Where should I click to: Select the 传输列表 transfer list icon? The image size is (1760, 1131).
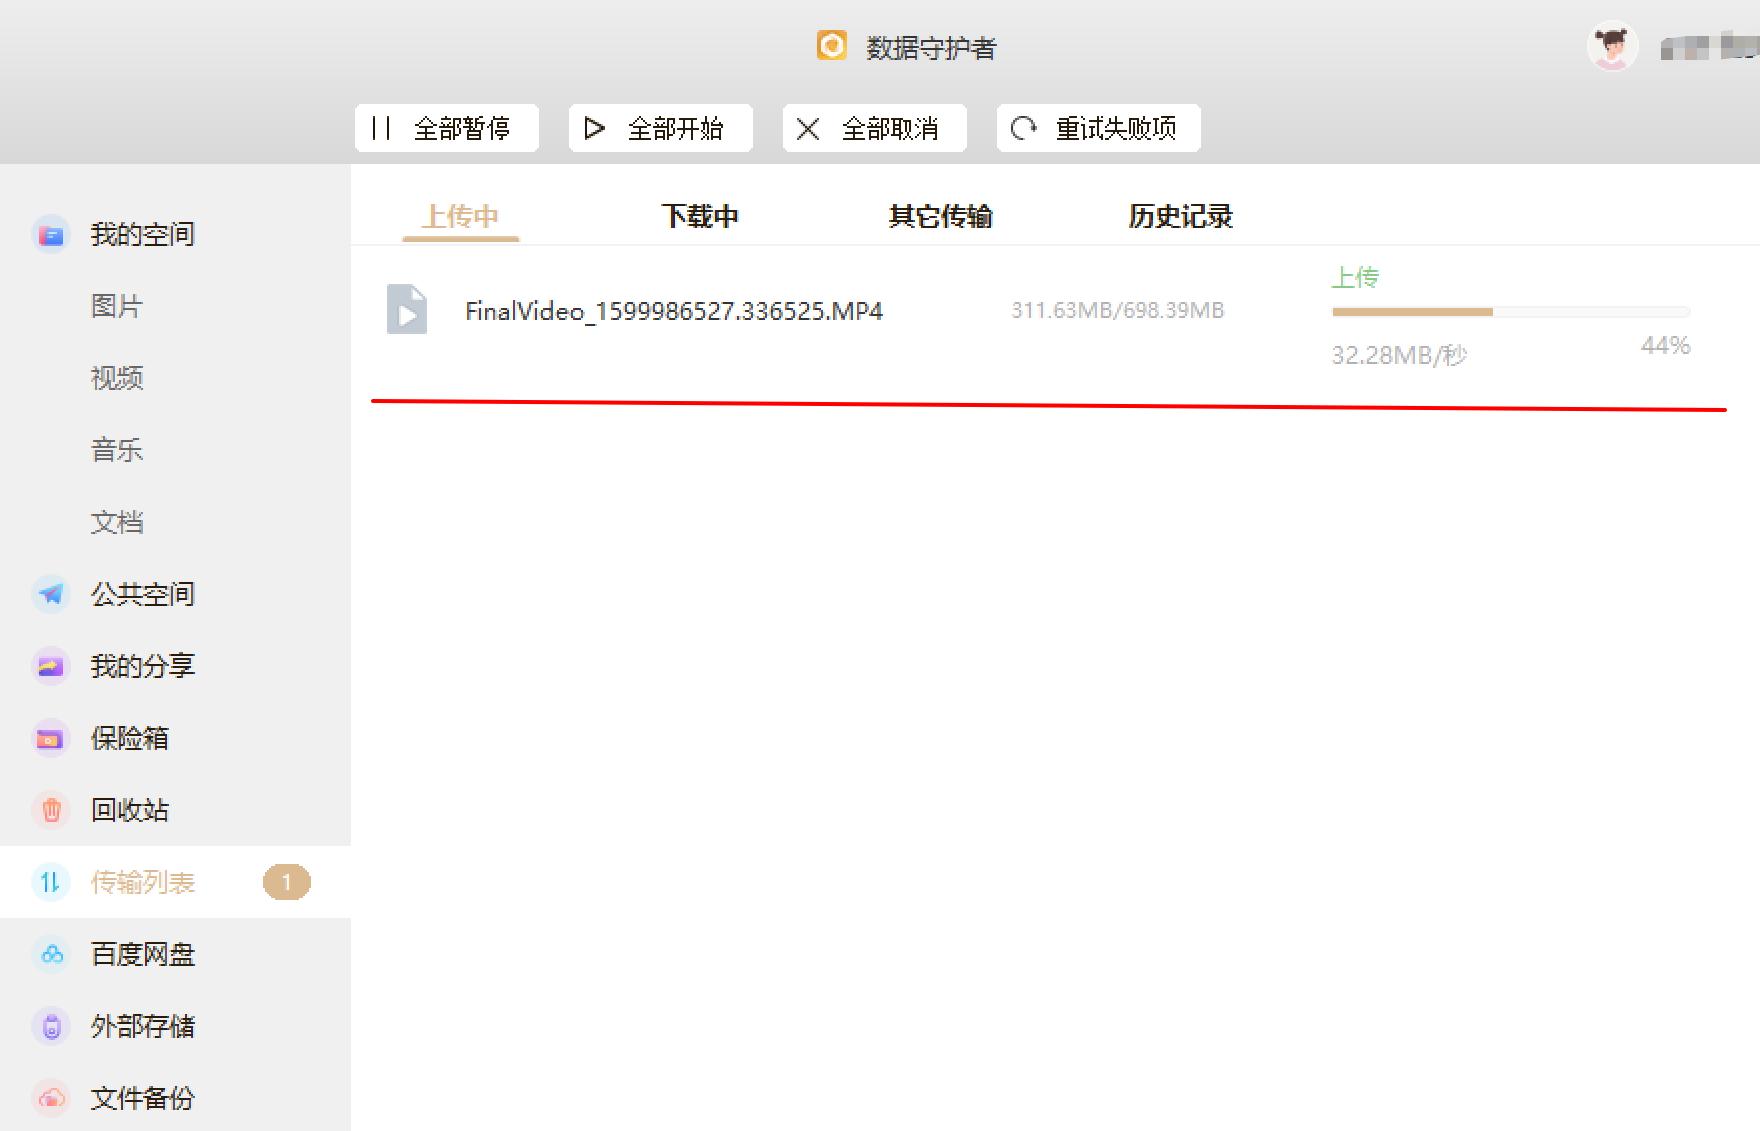(50, 882)
